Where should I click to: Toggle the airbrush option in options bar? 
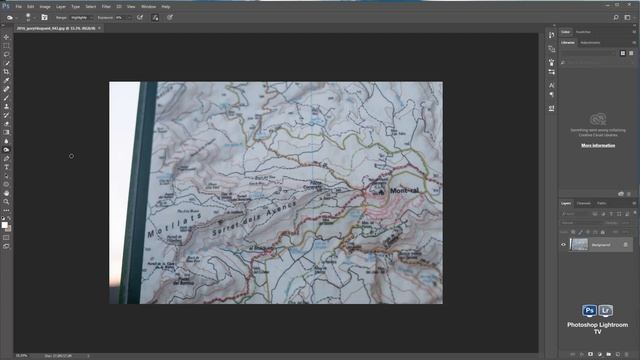pos(140,18)
